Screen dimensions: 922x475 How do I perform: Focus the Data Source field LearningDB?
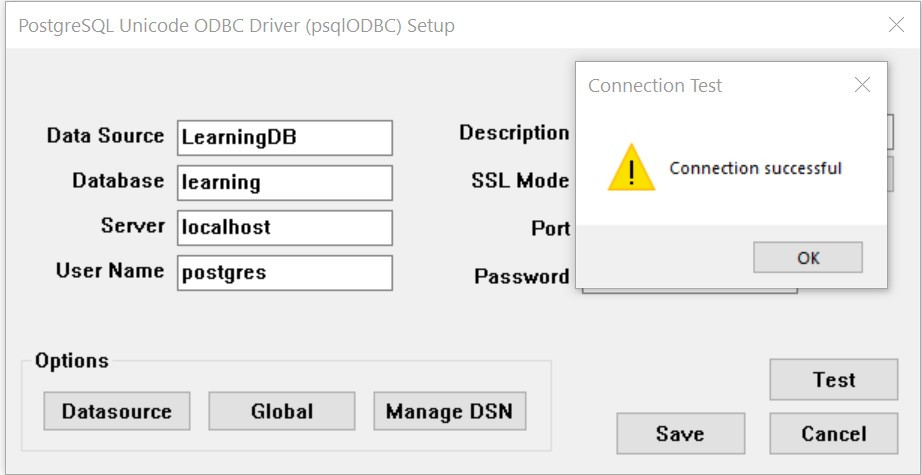pyautogui.click(x=285, y=138)
